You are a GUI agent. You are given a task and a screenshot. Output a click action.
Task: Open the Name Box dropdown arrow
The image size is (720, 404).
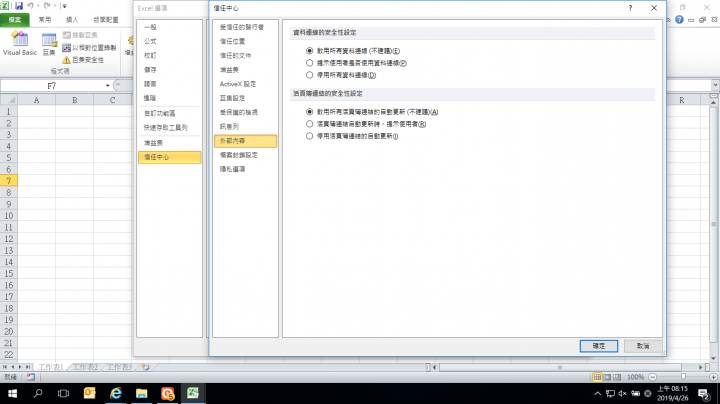107,85
